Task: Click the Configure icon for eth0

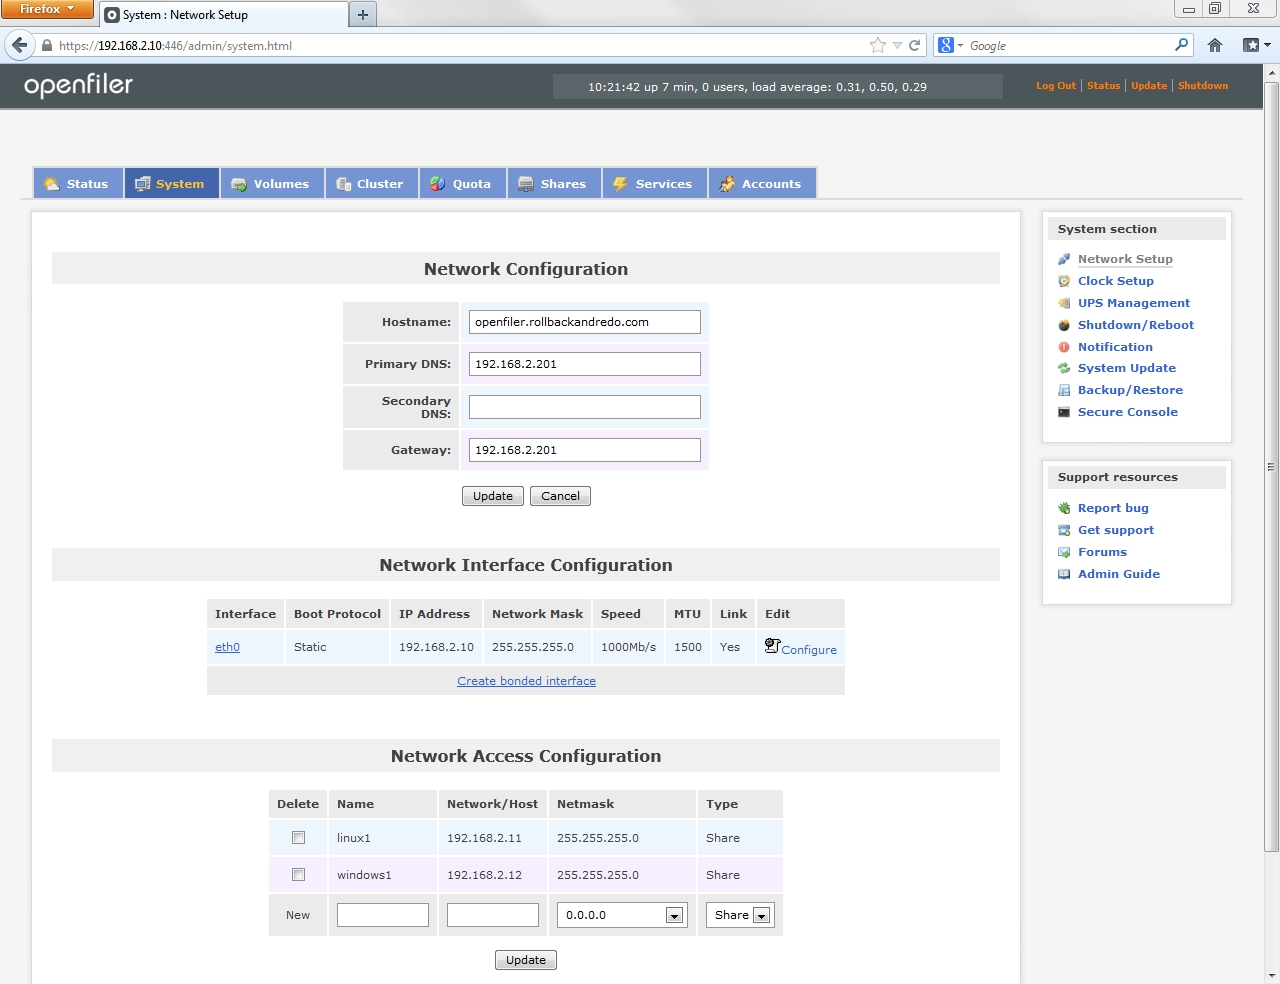Action: click(772, 646)
